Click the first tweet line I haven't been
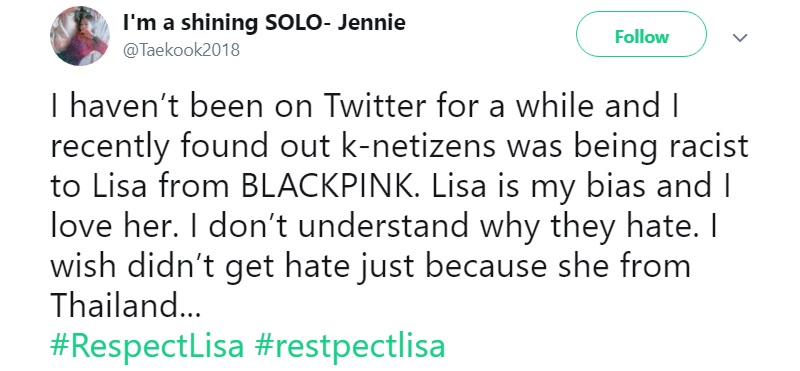The height and width of the screenshot is (371, 800). point(365,107)
